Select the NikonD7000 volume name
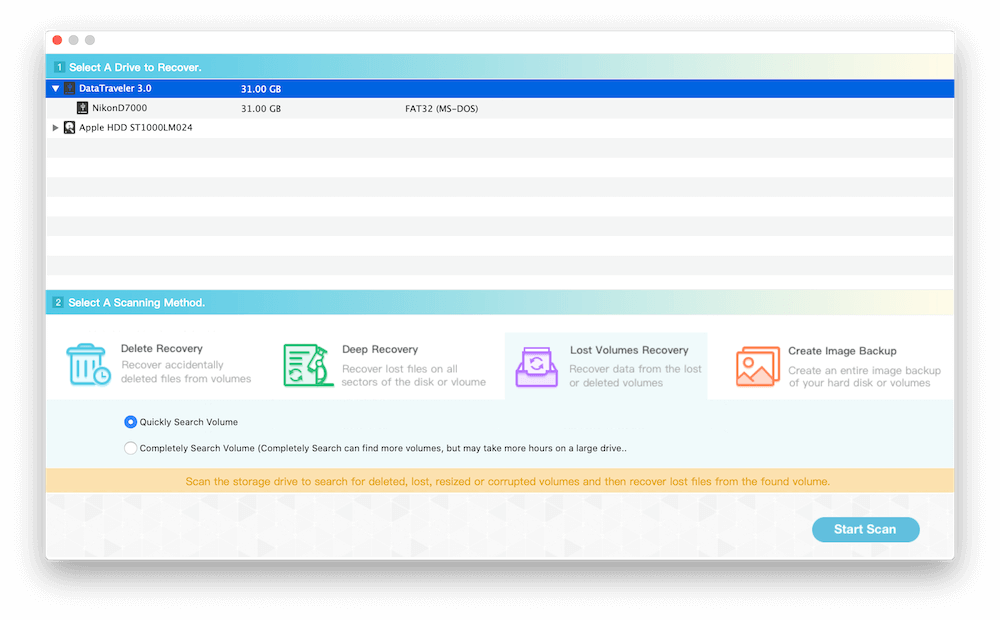The width and height of the screenshot is (1000, 620). point(119,108)
